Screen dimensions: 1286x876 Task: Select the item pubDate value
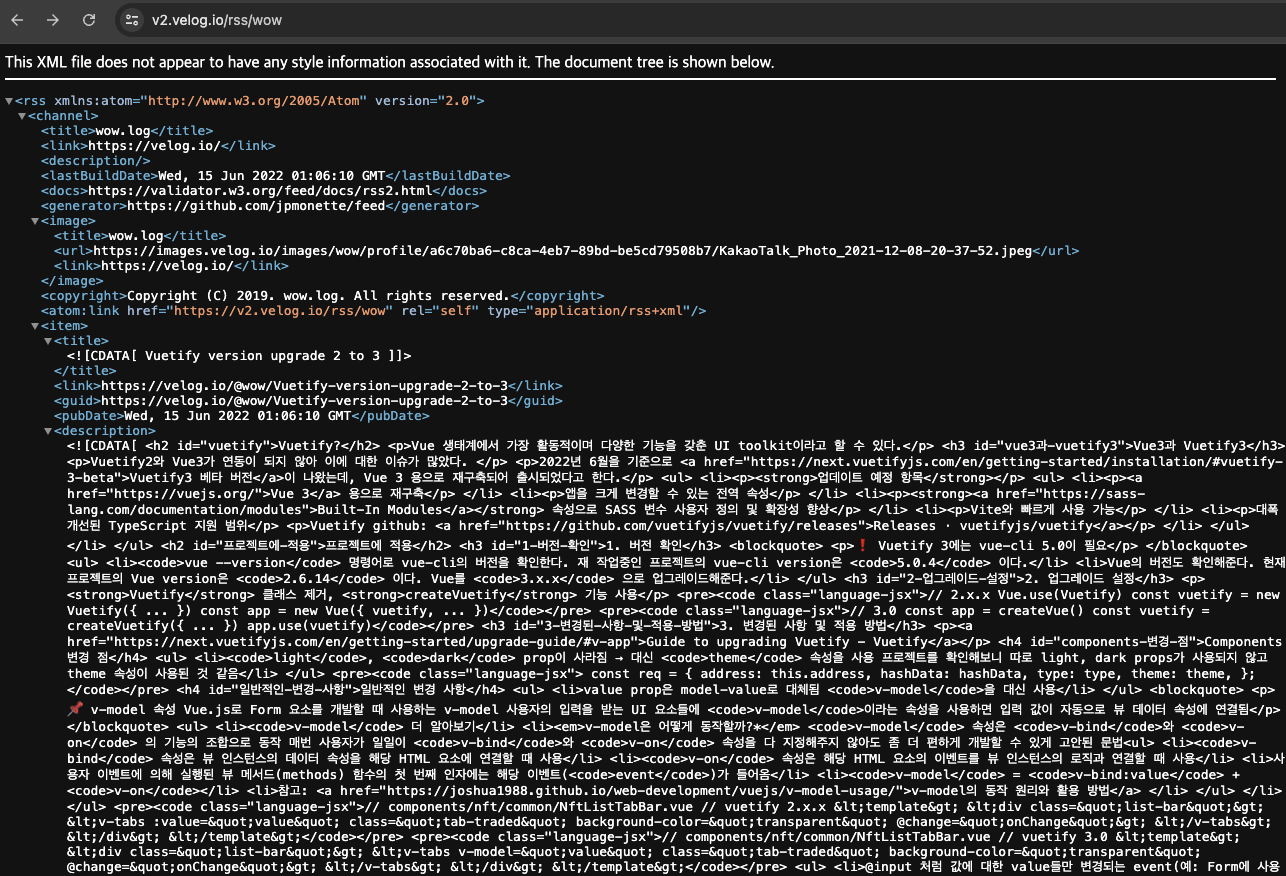(x=238, y=416)
